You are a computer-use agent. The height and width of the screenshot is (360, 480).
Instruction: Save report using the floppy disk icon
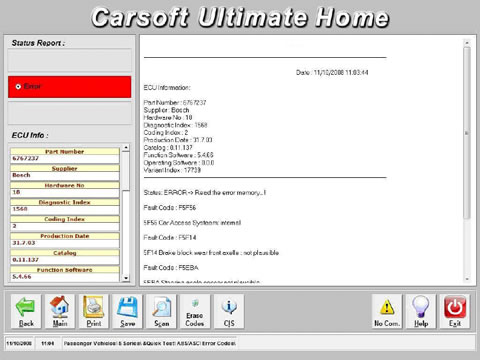[x=127, y=311]
